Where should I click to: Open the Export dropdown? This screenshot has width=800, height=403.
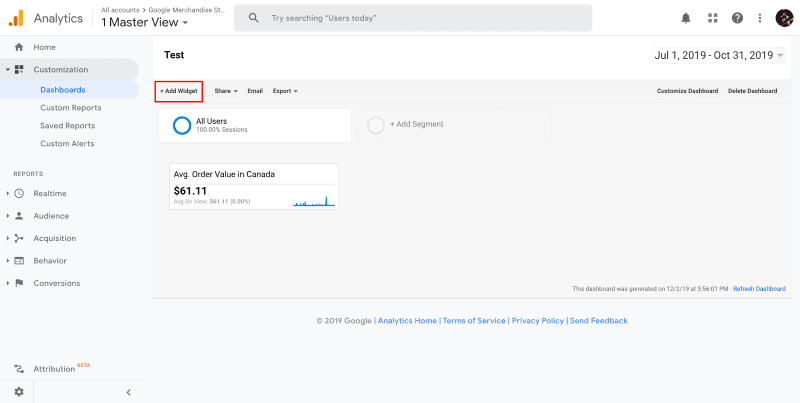click(x=285, y=91)
